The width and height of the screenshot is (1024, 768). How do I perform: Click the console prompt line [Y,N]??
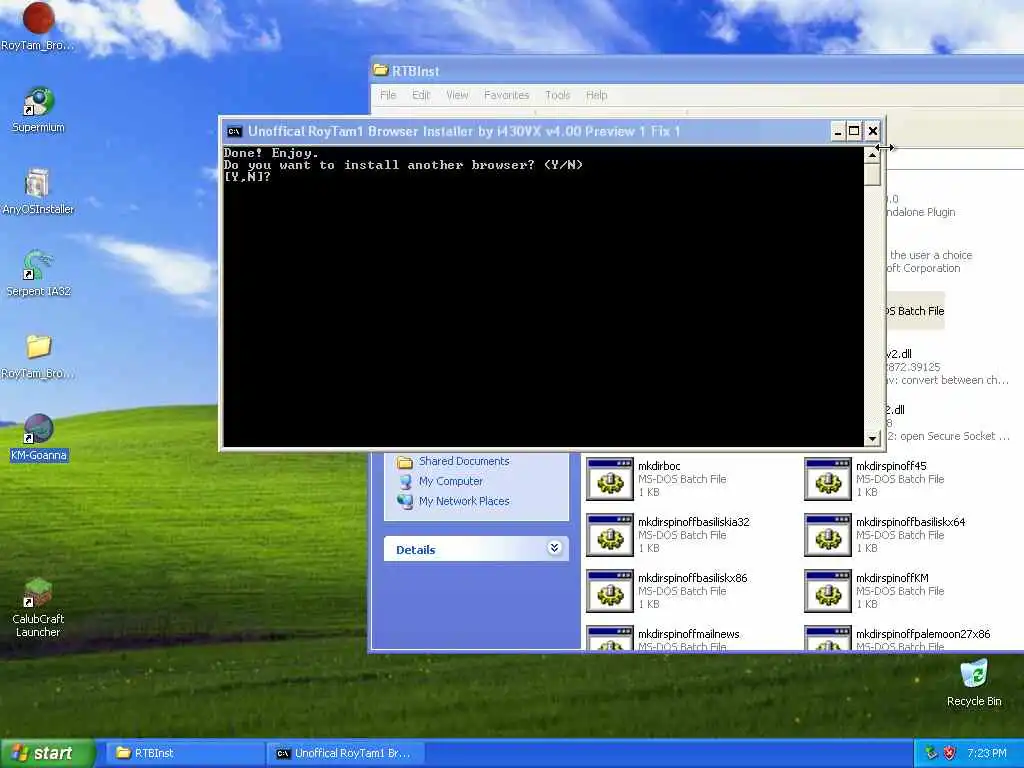pyautogui.click(x=248, y=177)
